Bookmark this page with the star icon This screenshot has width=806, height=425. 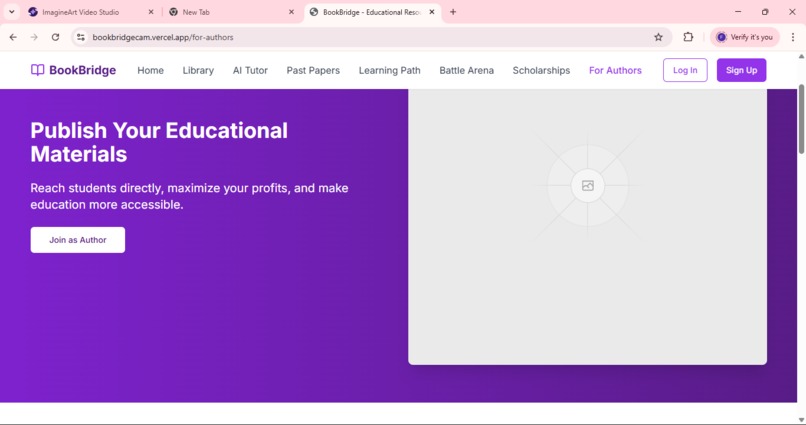coord(658,37)
